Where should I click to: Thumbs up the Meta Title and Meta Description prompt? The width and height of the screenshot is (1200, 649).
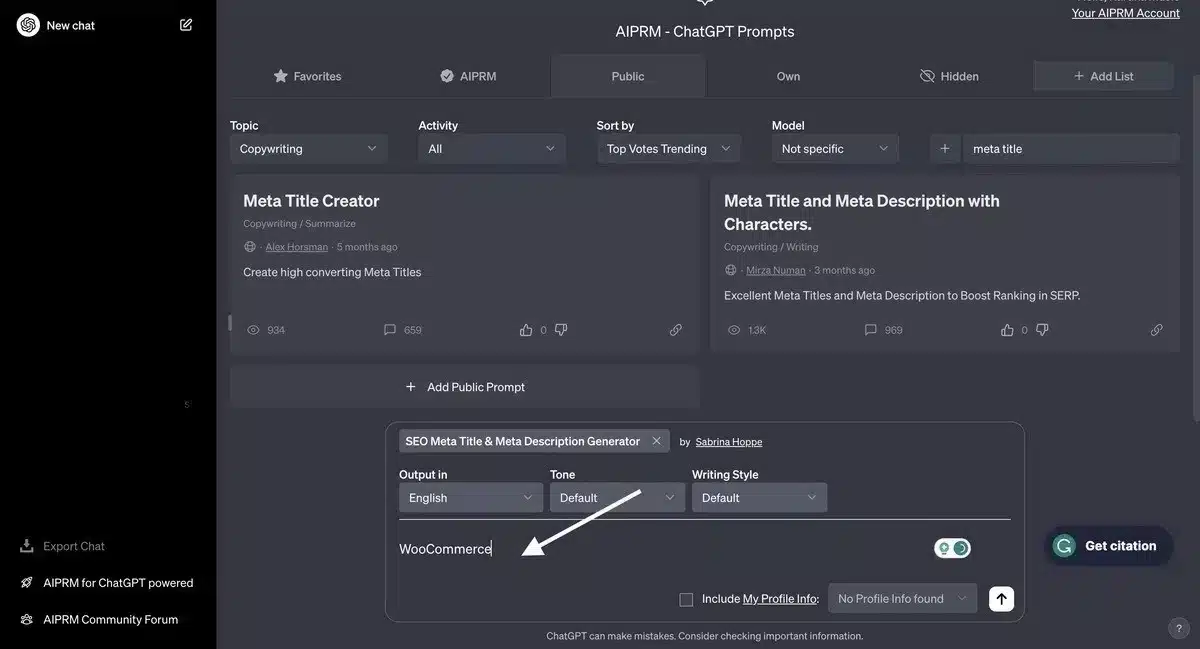coord(1007,330)
